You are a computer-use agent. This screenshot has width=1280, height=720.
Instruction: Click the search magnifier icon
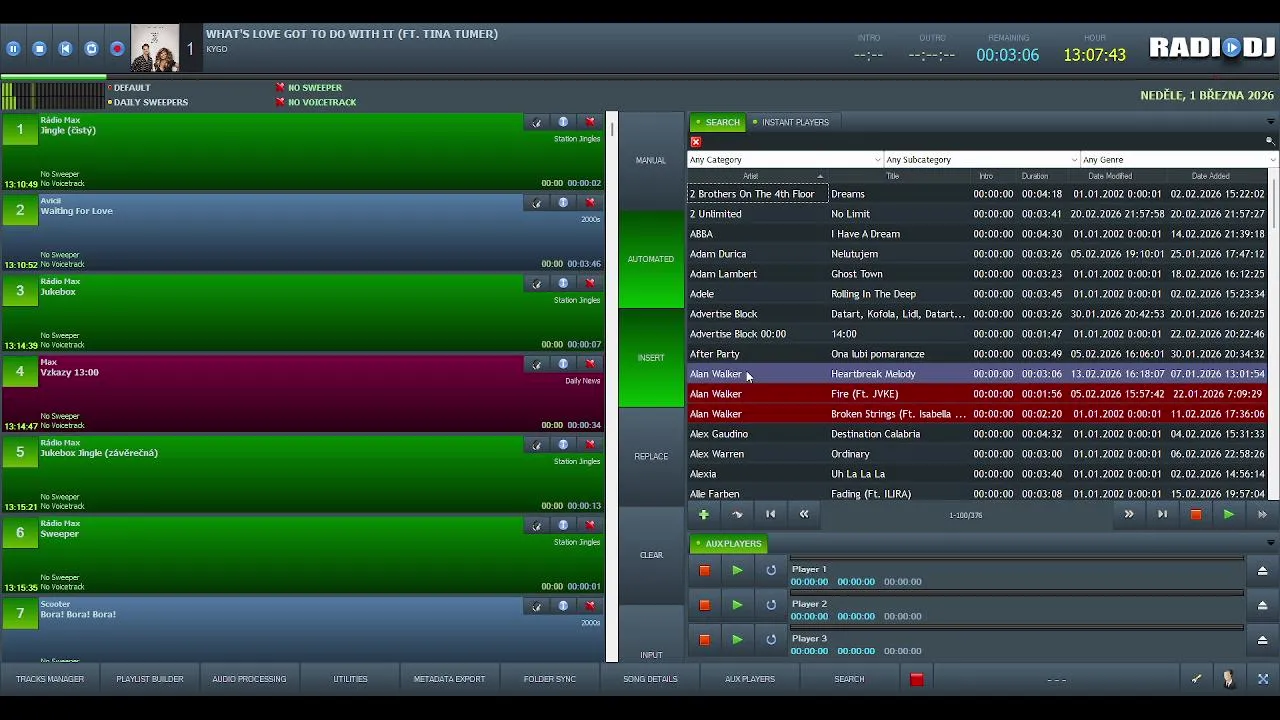pos(1270,141)
